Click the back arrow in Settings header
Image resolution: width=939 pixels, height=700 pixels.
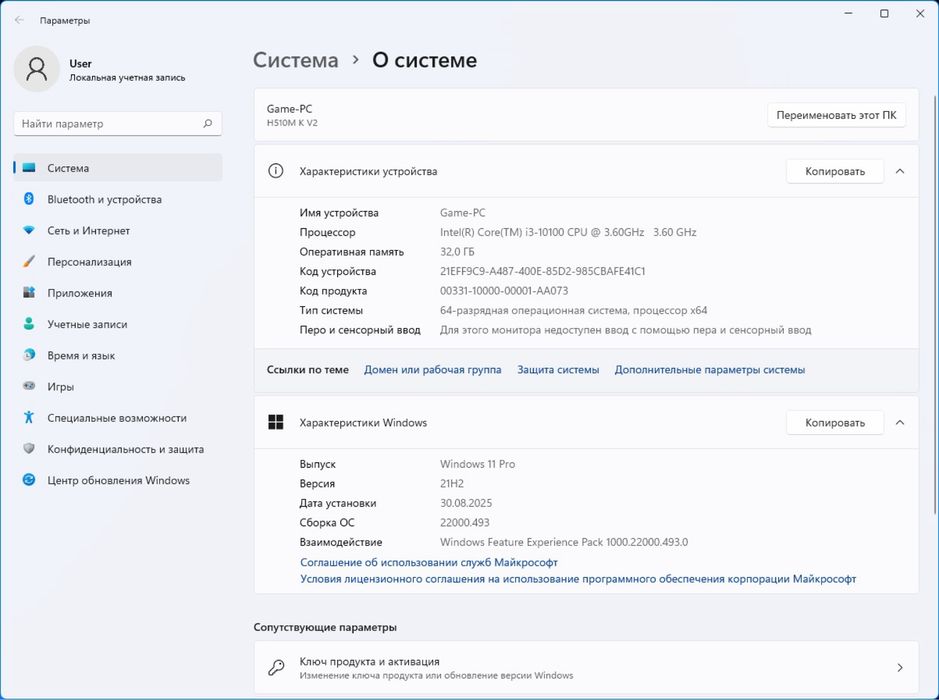tap(19, 19)
